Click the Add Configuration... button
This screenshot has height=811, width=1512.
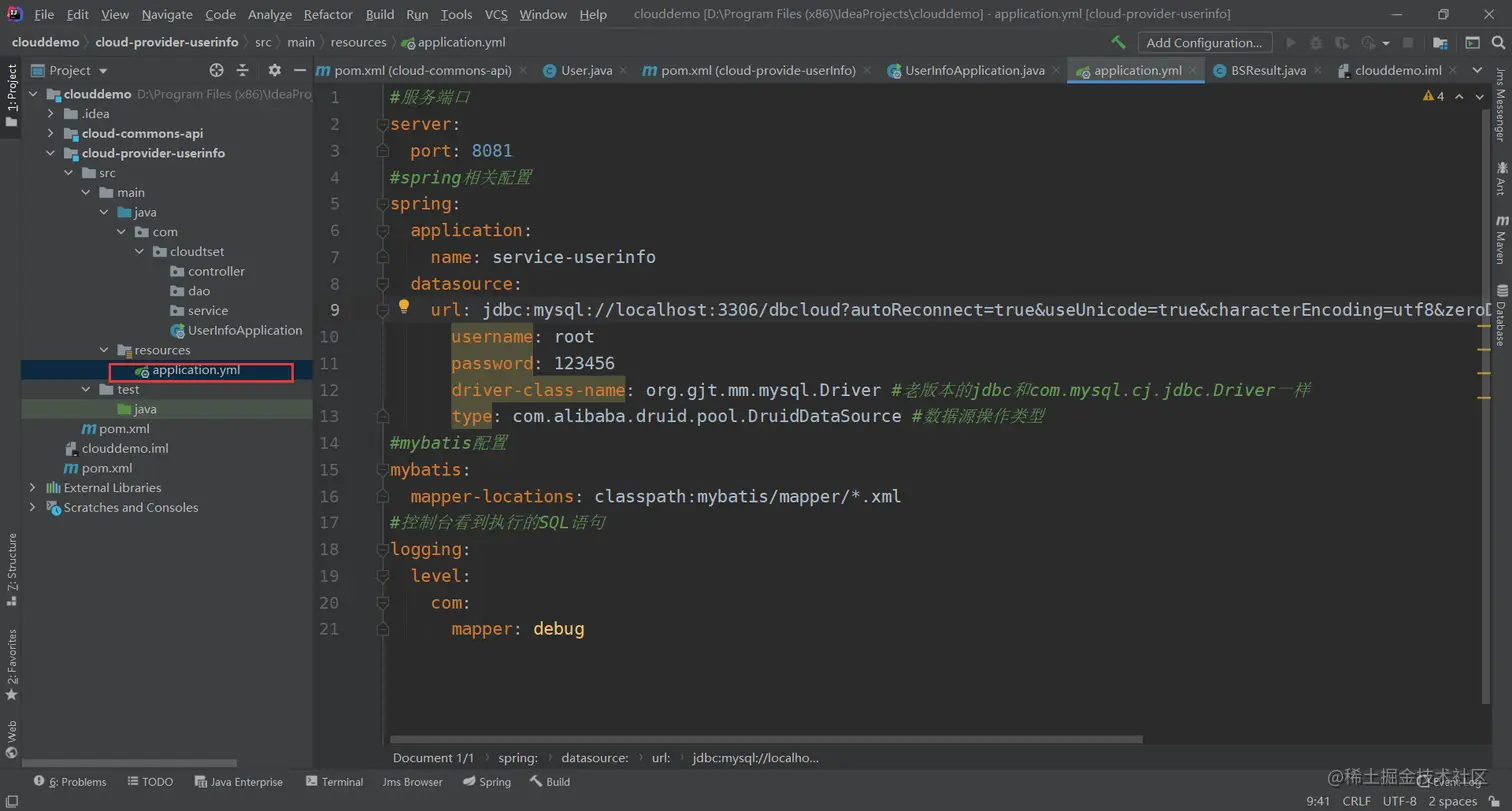coord(1204,42)
